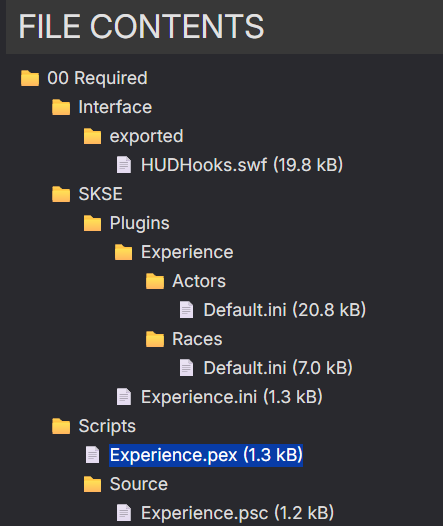Click the Actors folder icon
The height and width of the screenshot is (526, 443).
(x=155, y=281)
